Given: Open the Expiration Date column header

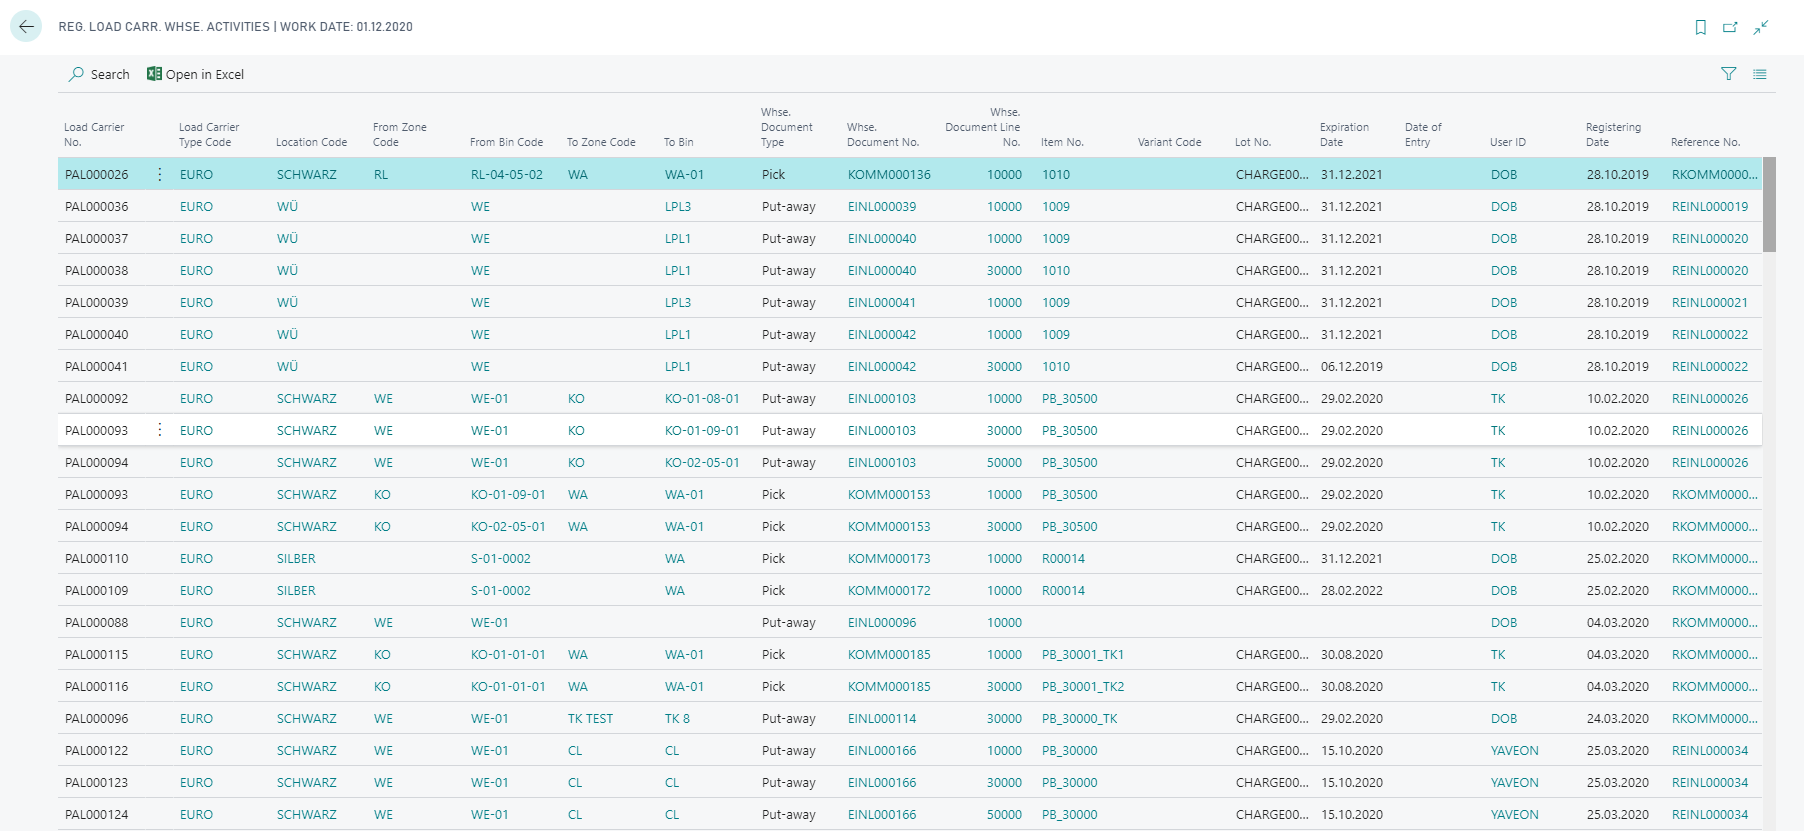Looking at the screenshot, I should (1344, 135).
